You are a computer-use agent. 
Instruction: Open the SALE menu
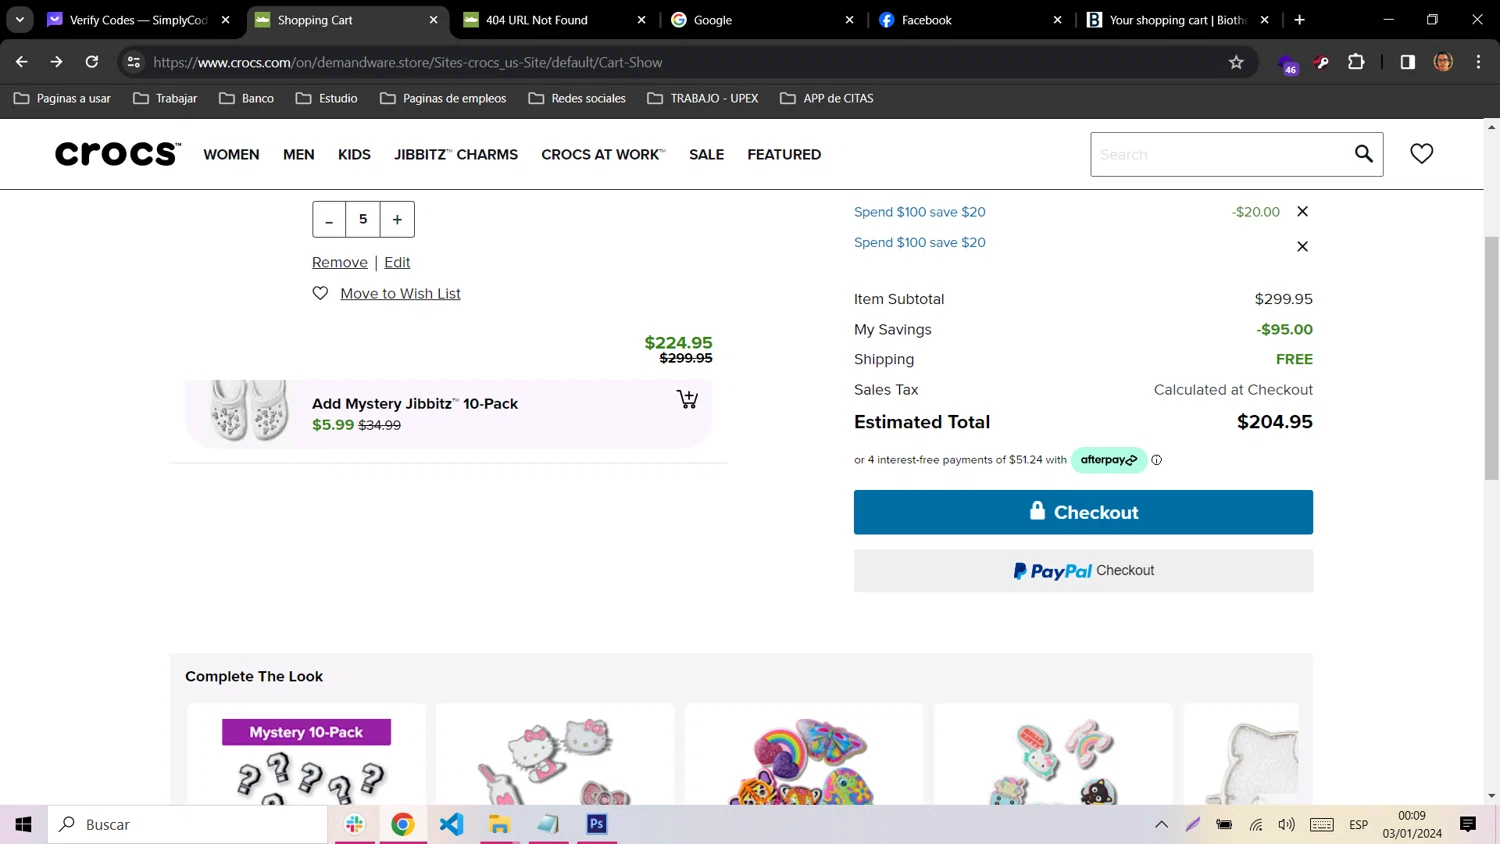point(706,155)
